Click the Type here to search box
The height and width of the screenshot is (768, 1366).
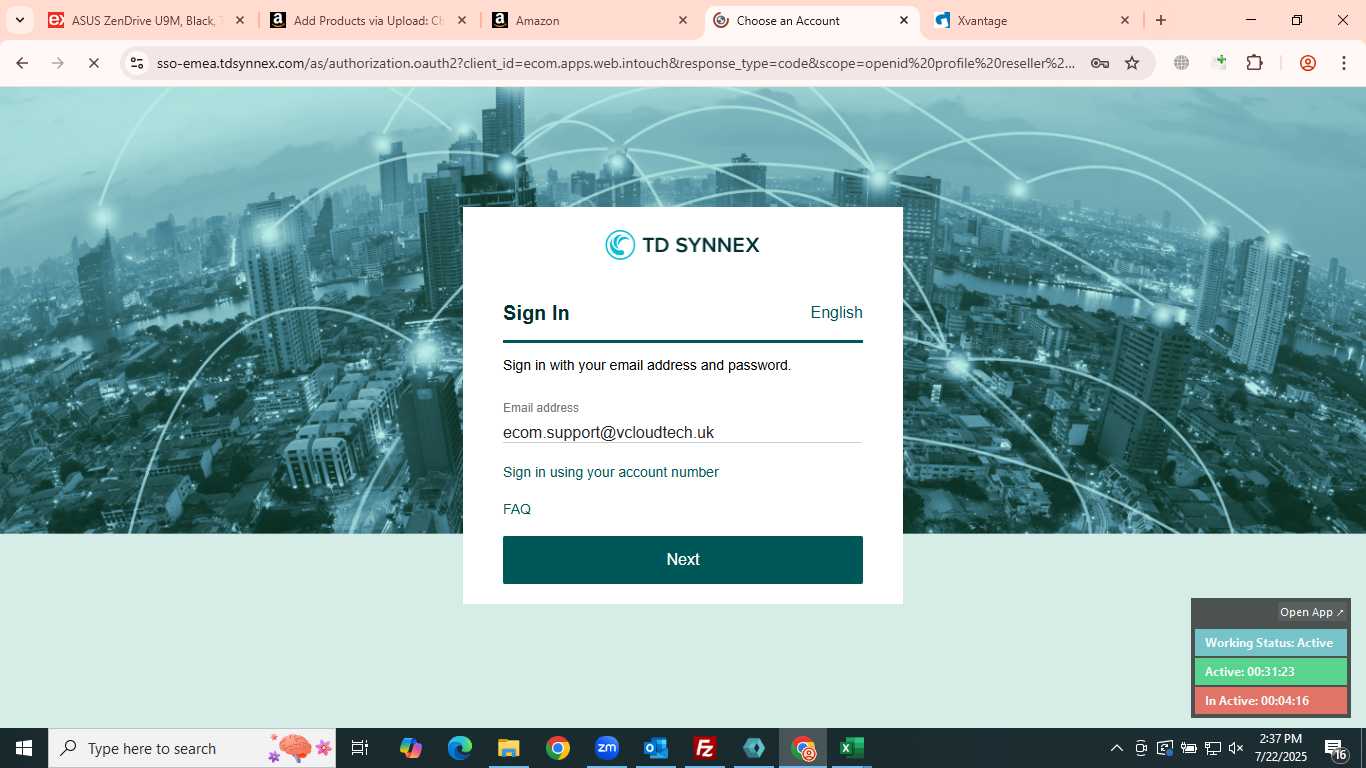click(x=194, y=748)
